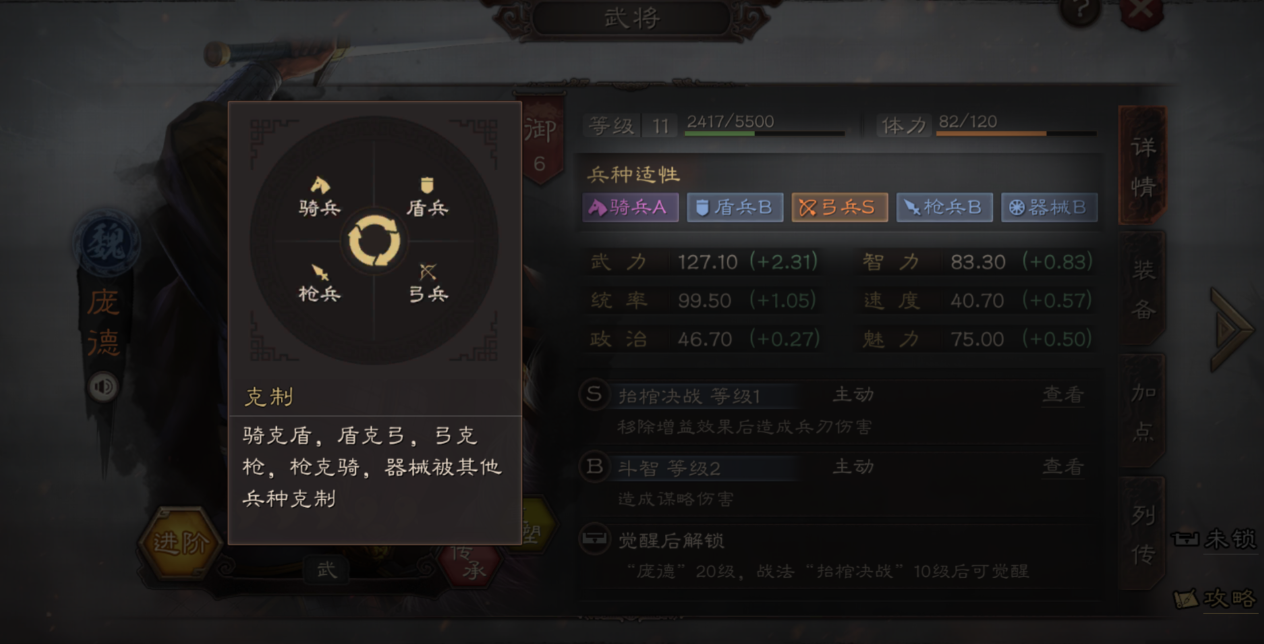View details of 抬棺决战 skill

(1062, 395)
